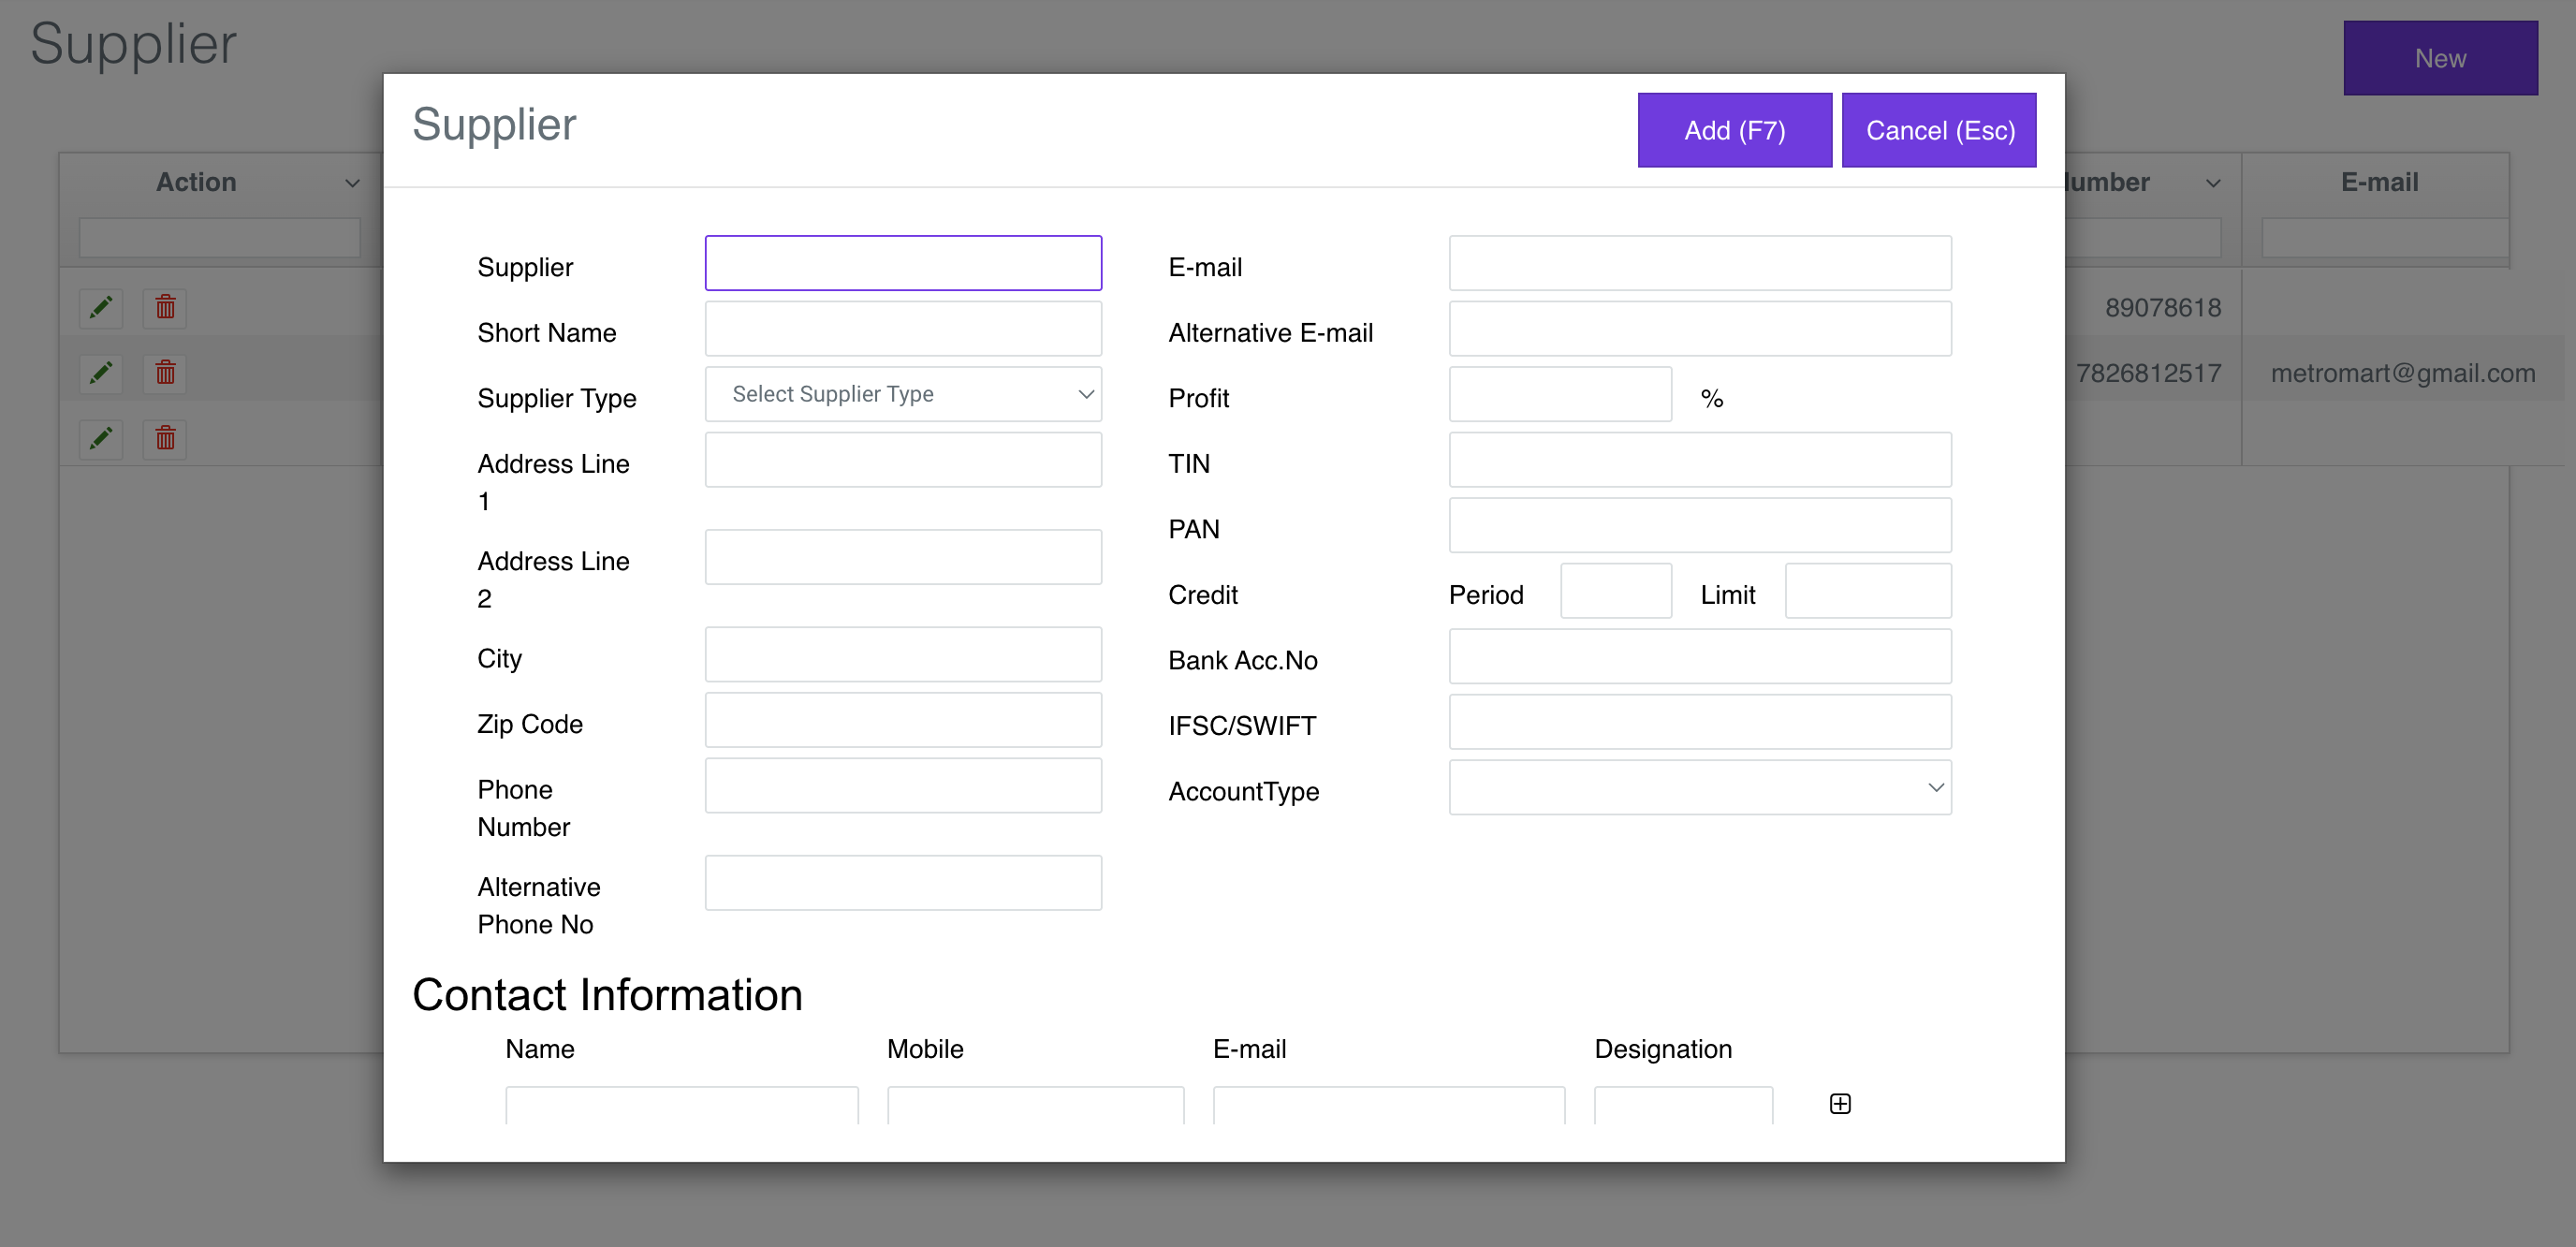Open the Select Supplier Type dropdown
Screen dimensions: 2576x1247
902,394
